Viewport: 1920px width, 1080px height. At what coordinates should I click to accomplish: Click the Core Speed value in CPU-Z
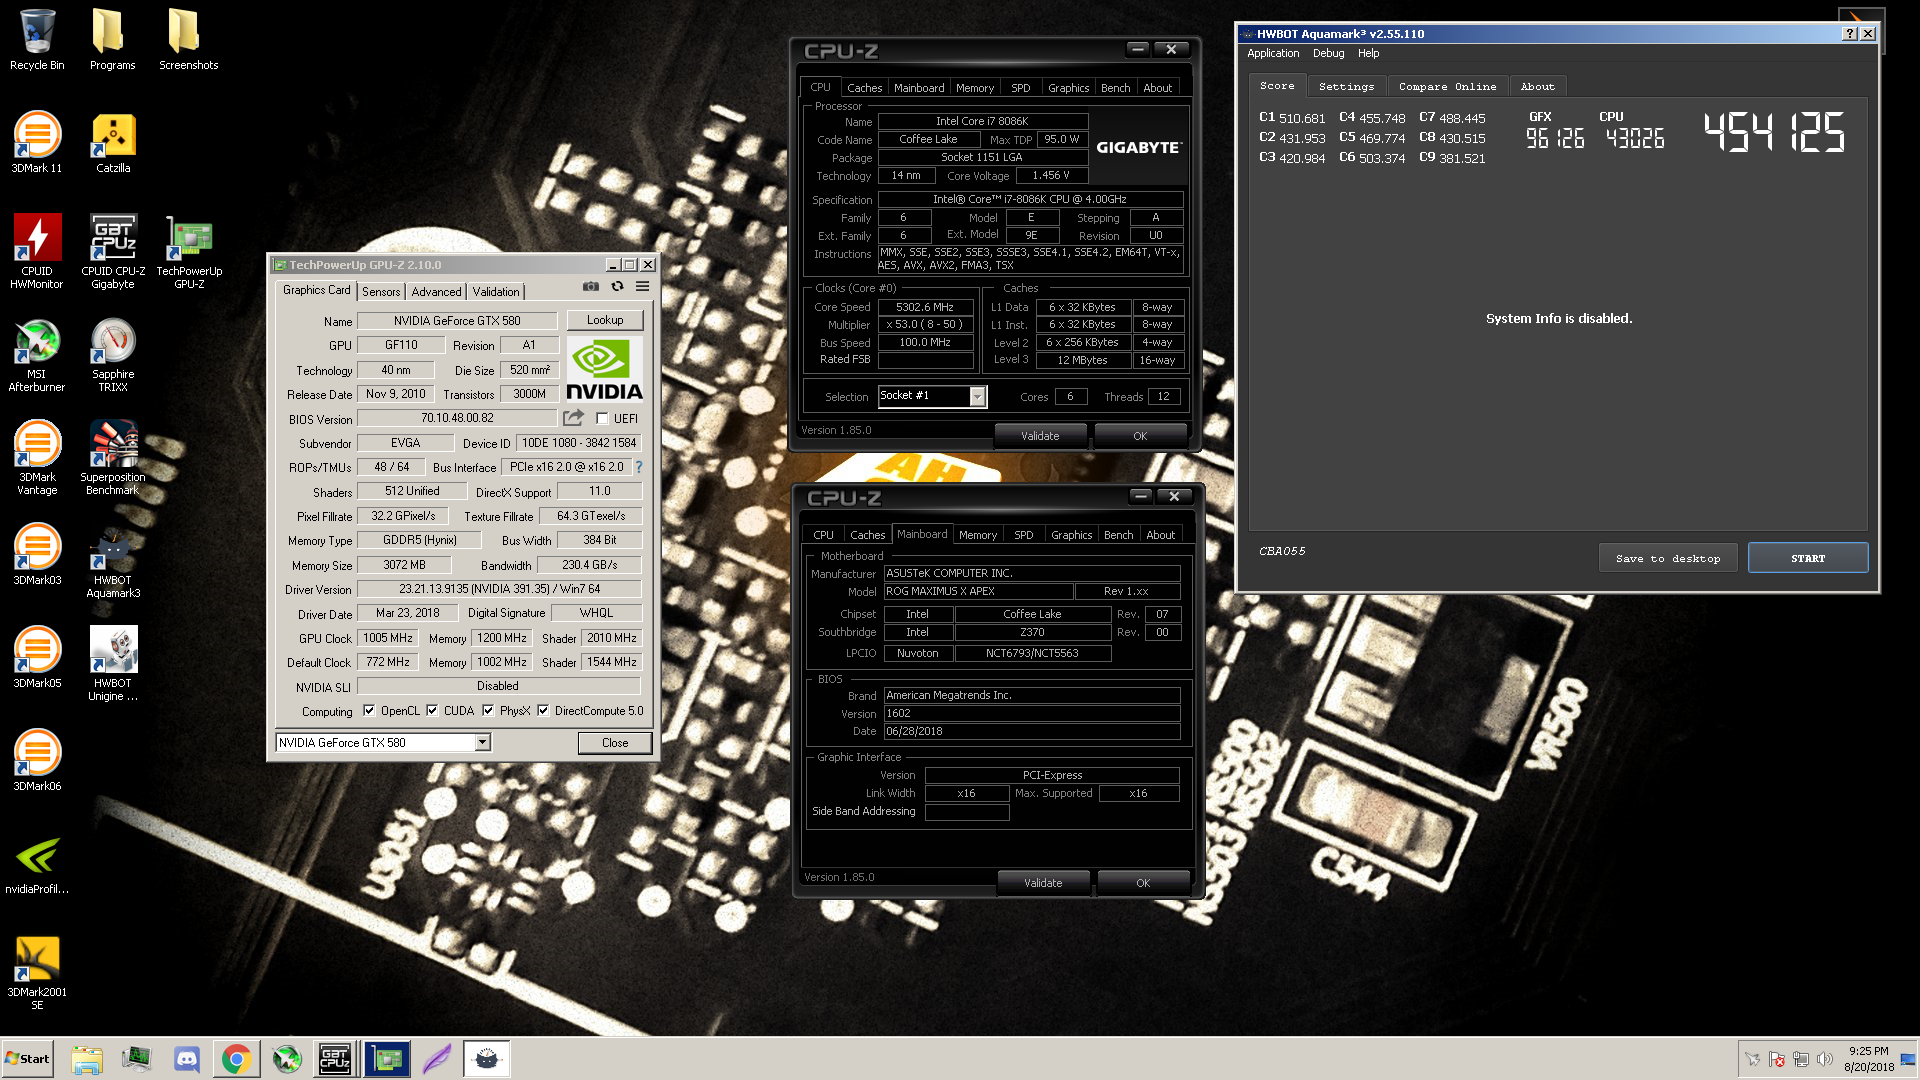925,307
